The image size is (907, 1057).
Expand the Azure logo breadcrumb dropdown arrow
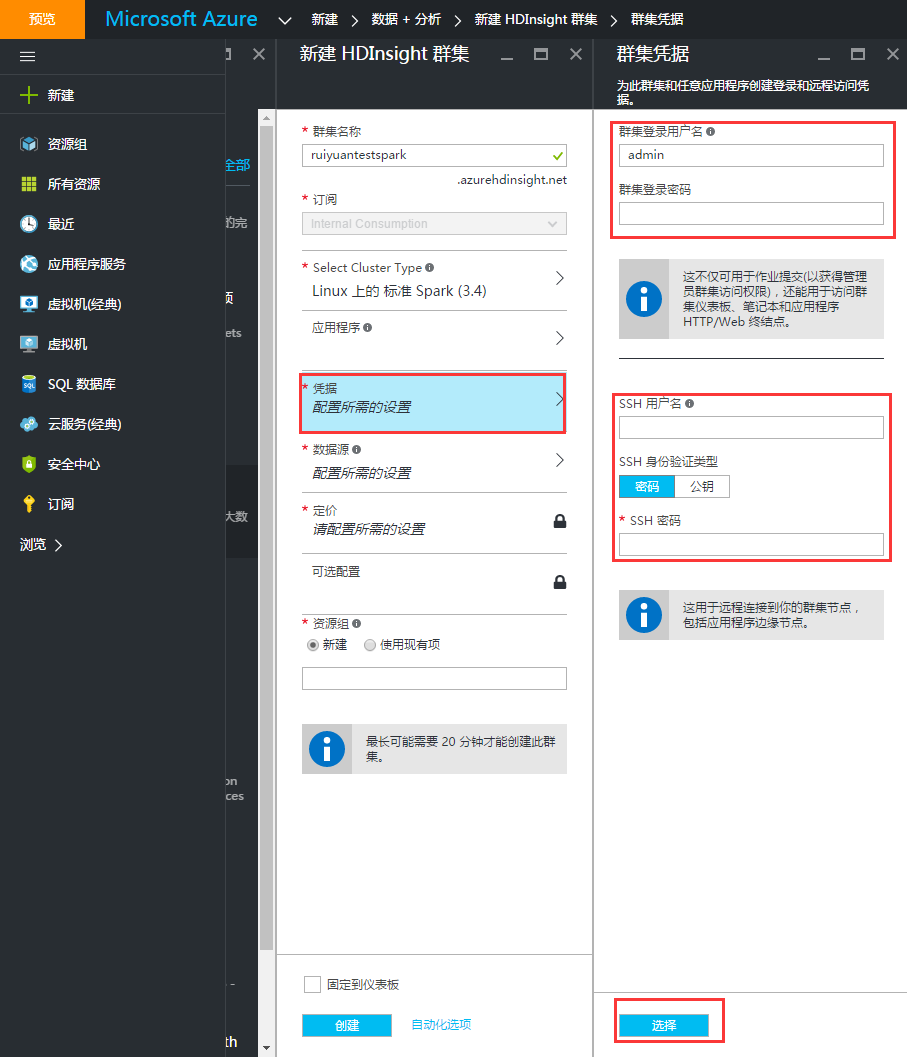click(x=285, y=20)
